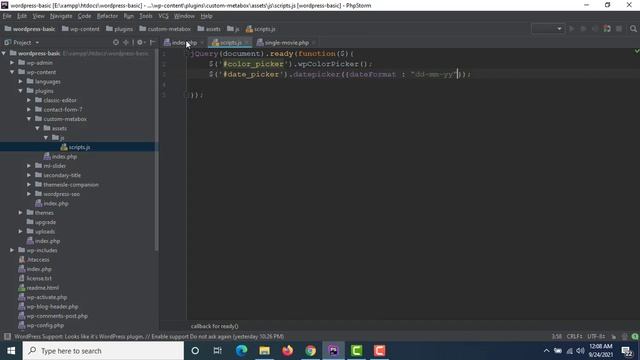Collapse the wp-content folder
640x360 pixels.
(x=12, y=72)
